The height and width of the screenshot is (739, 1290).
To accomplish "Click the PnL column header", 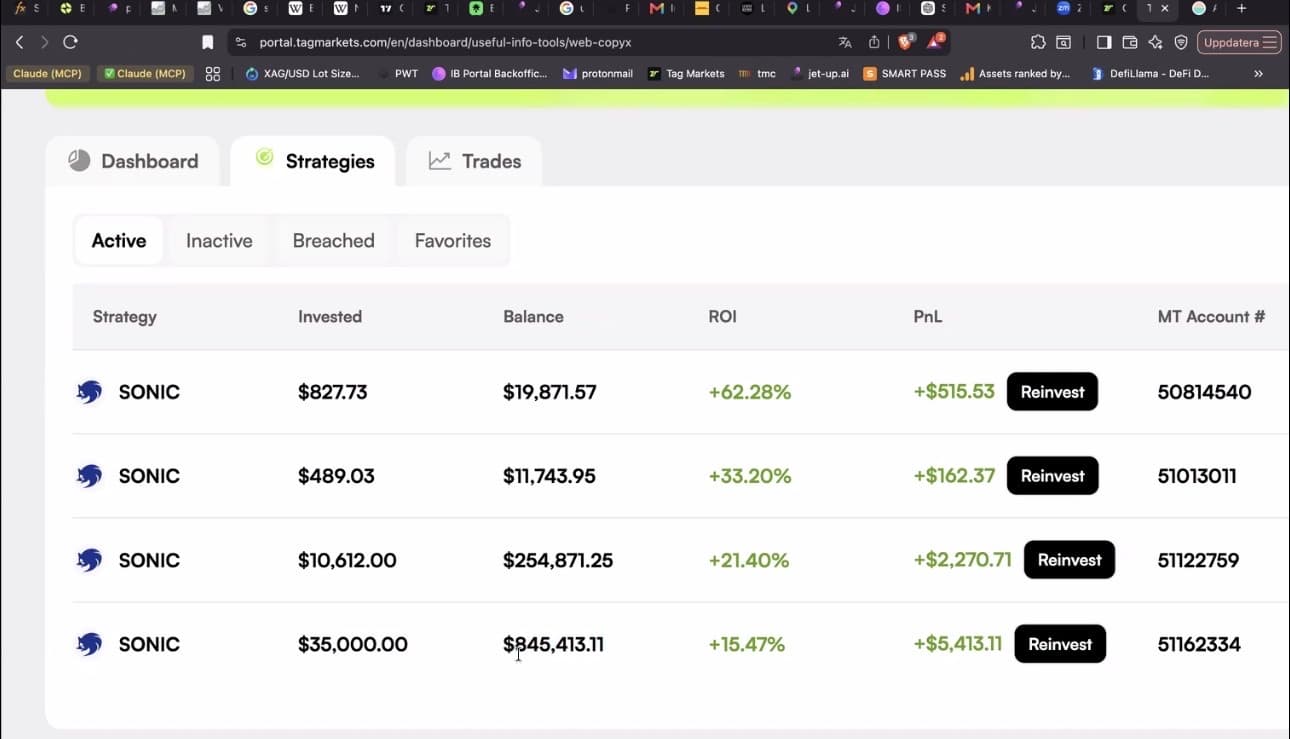I will point(928,316).
